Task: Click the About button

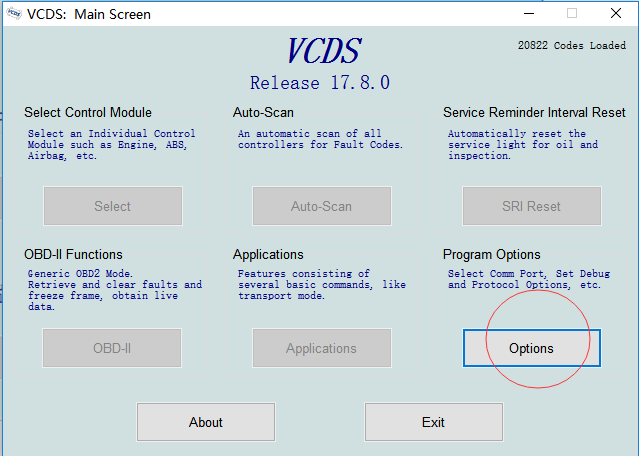Action: click(x=206, y=422)
